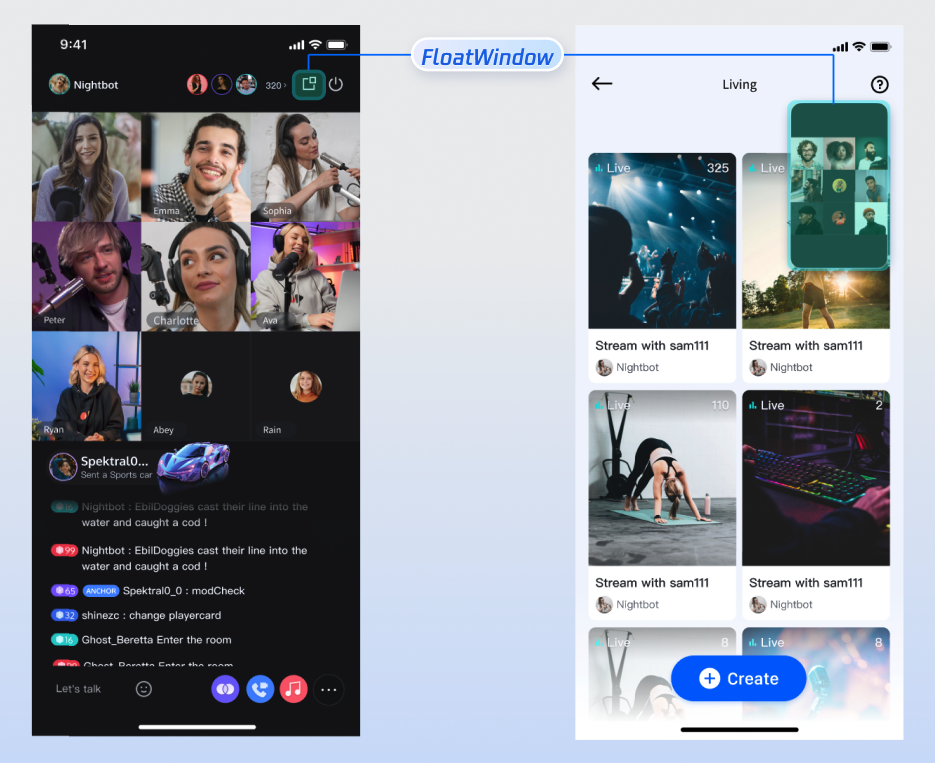This screenshot has height=763, width=935.
Task: Click the help question mark icon
Action: [x=880, y=85]
